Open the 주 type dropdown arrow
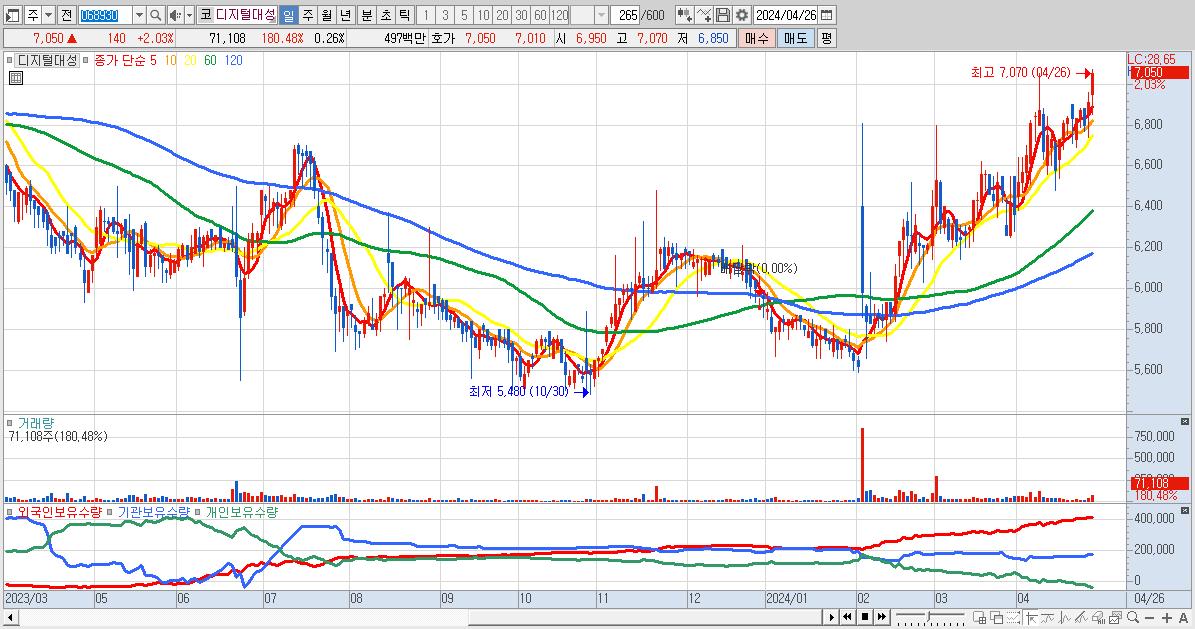The height and width of the screenshot is (629, 1195). coord(49,15)
